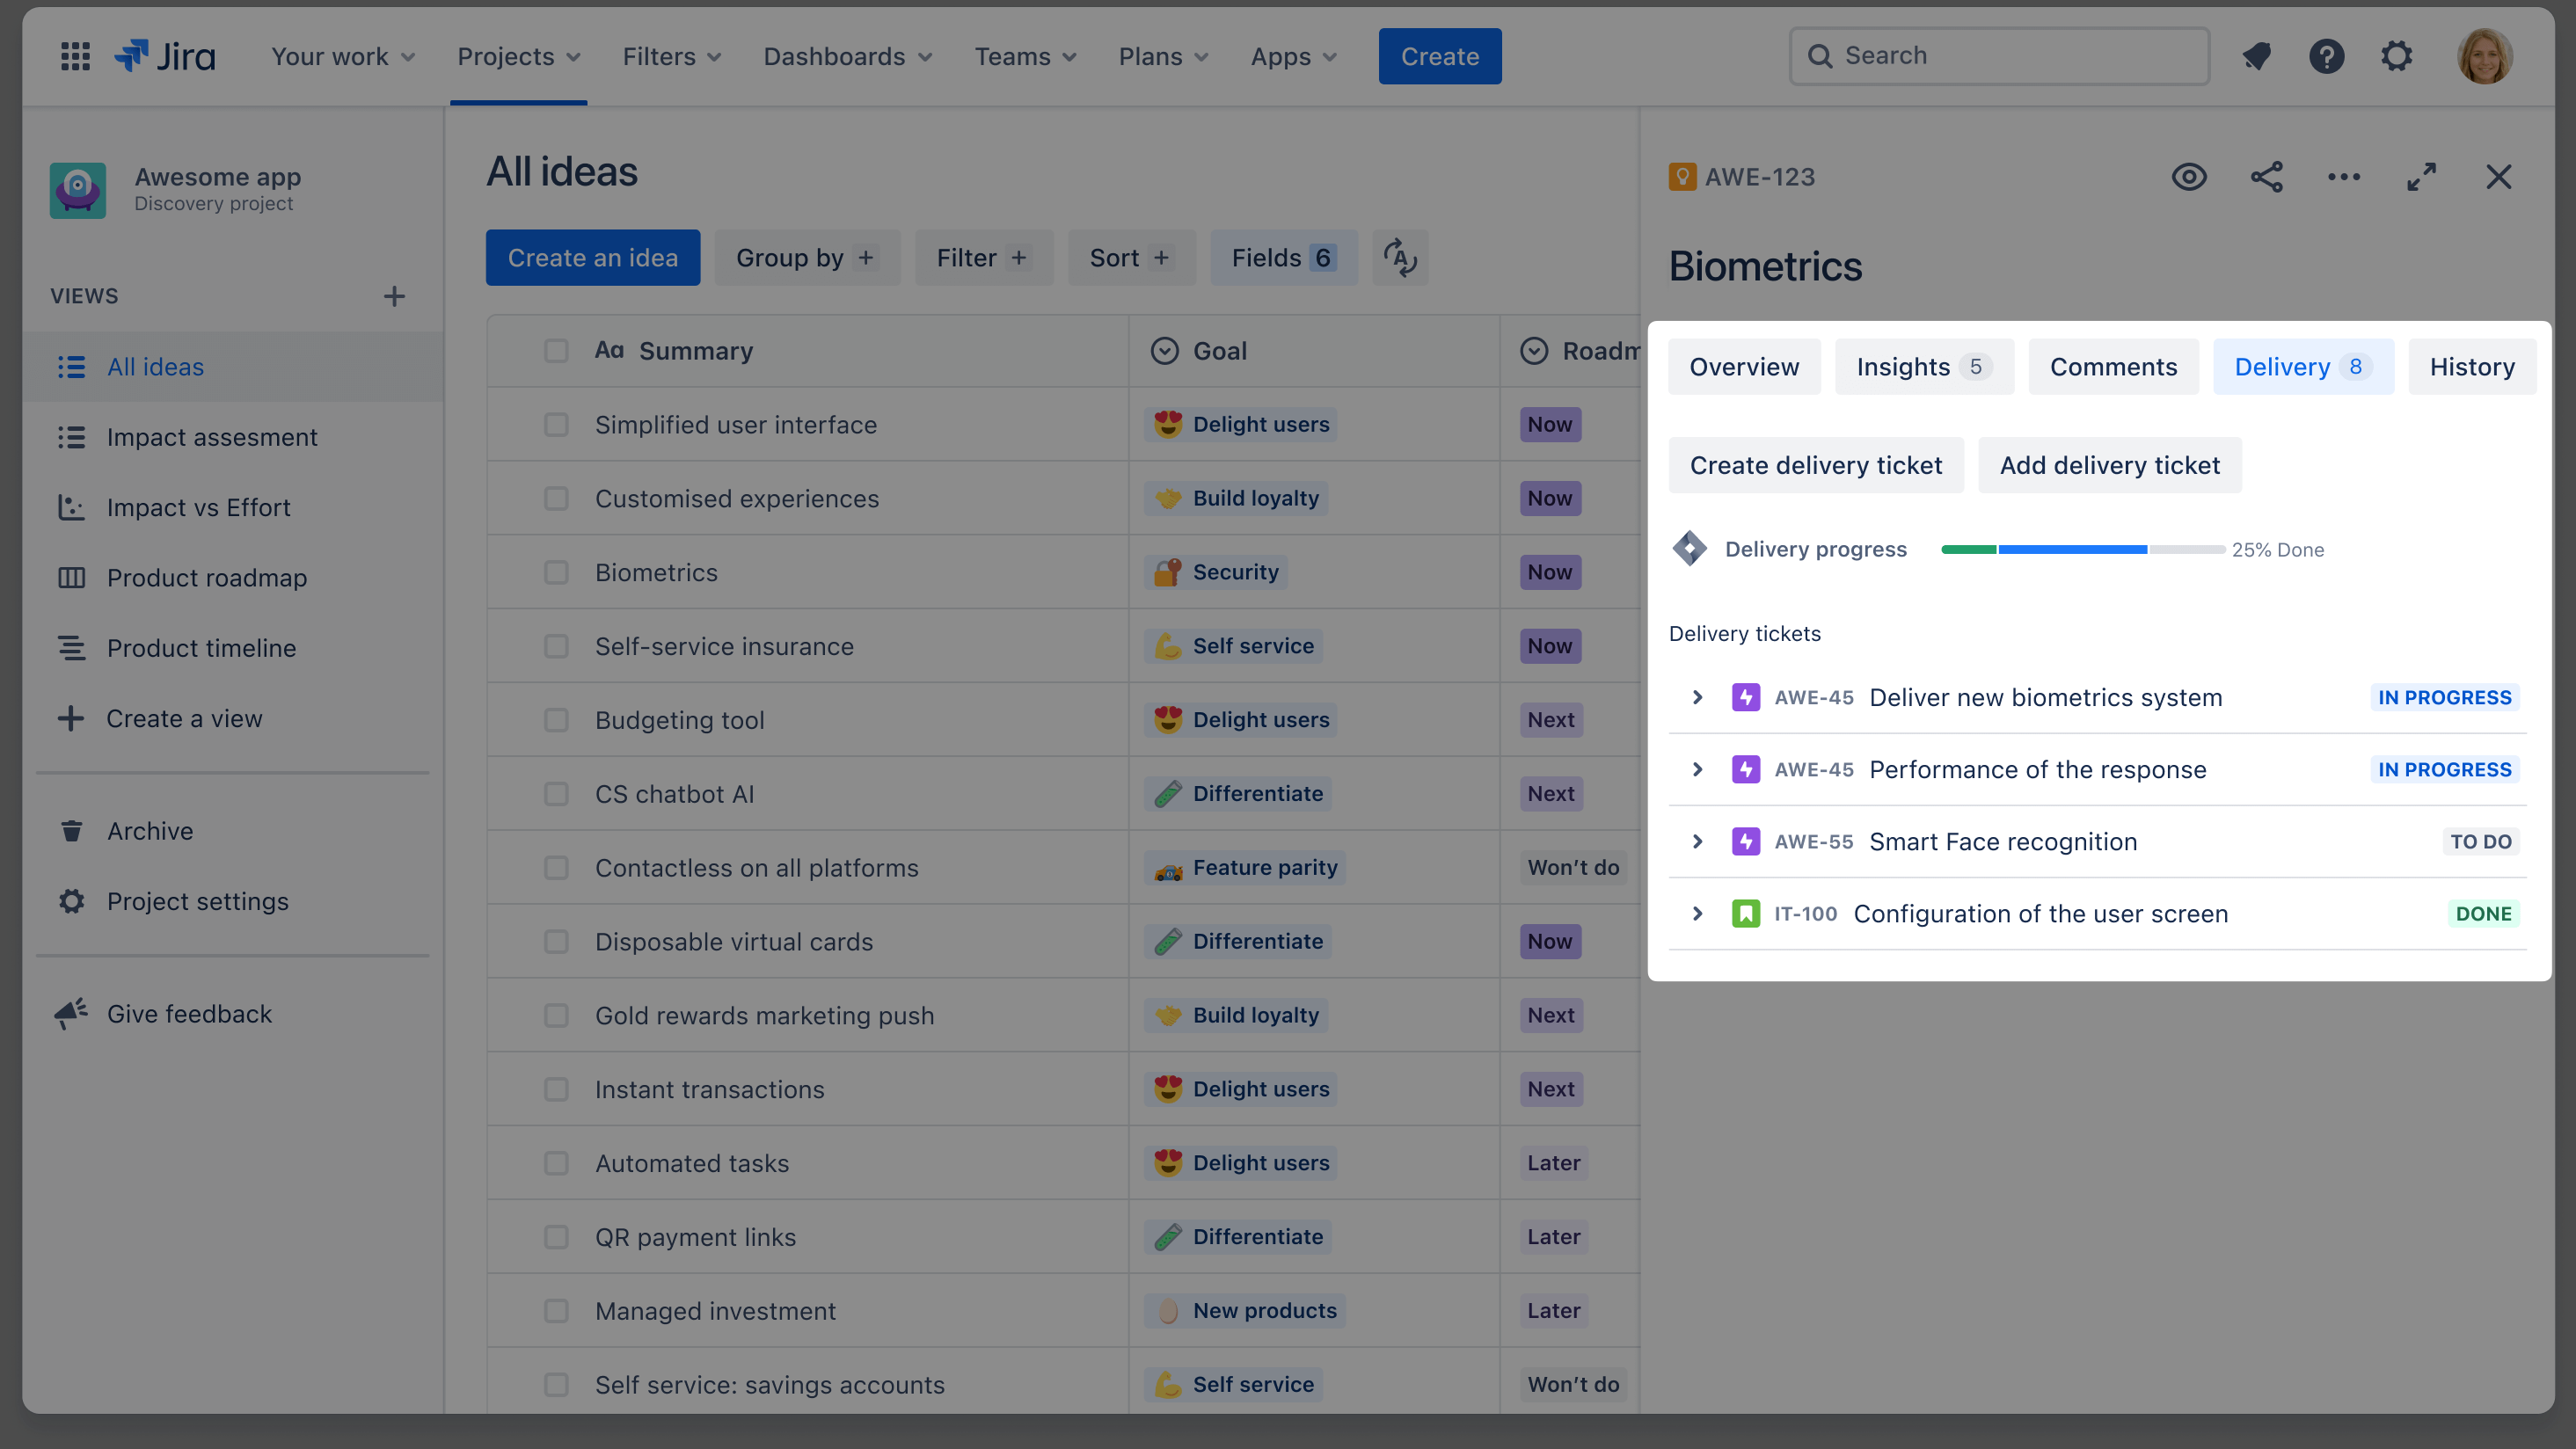Open the app switcher grid icon
Screen dimensions: 2576x1449
[x=75, y=56]
